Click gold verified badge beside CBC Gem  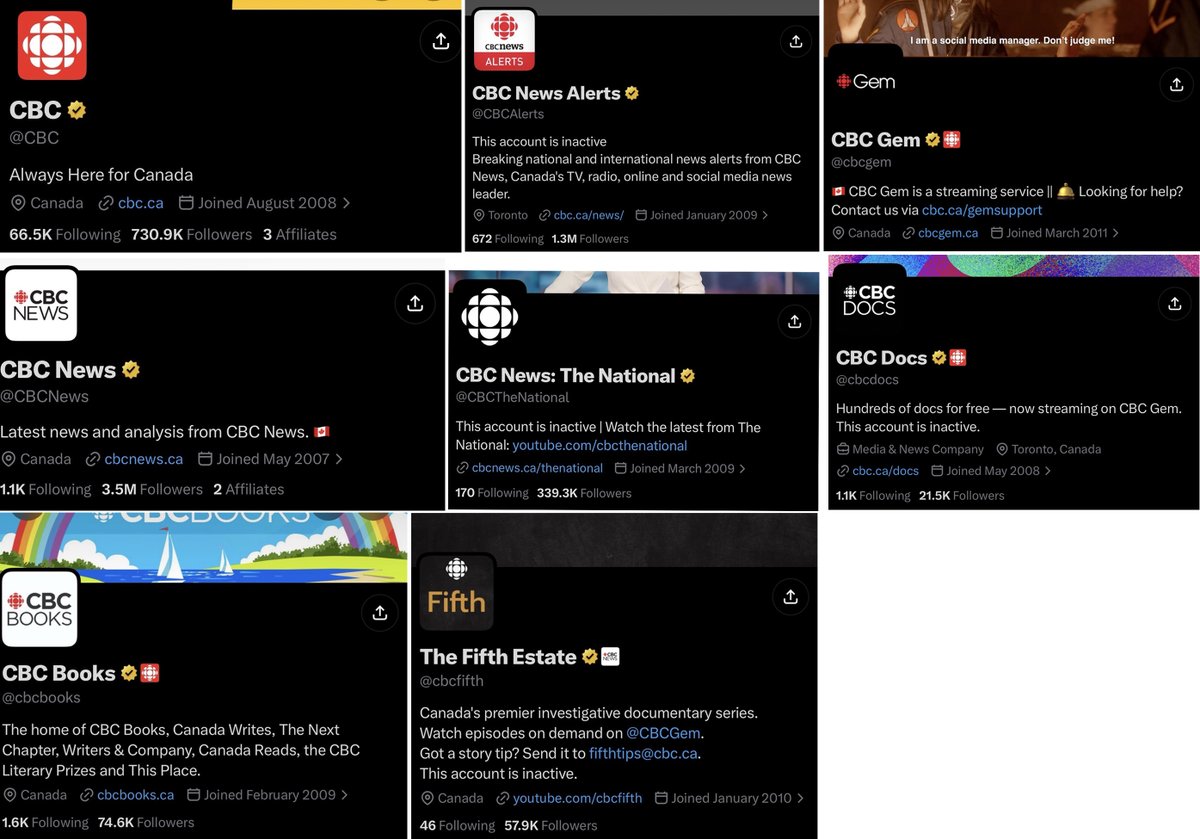point(933,140)
